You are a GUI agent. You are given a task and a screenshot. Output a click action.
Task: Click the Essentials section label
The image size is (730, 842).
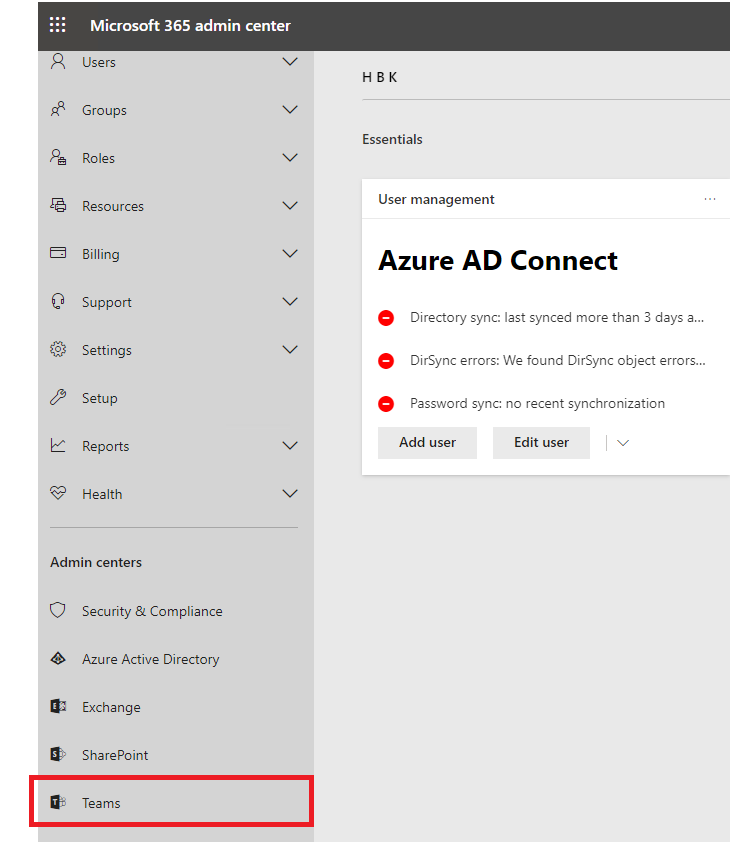pyautogui.click(x=392, y=139)
